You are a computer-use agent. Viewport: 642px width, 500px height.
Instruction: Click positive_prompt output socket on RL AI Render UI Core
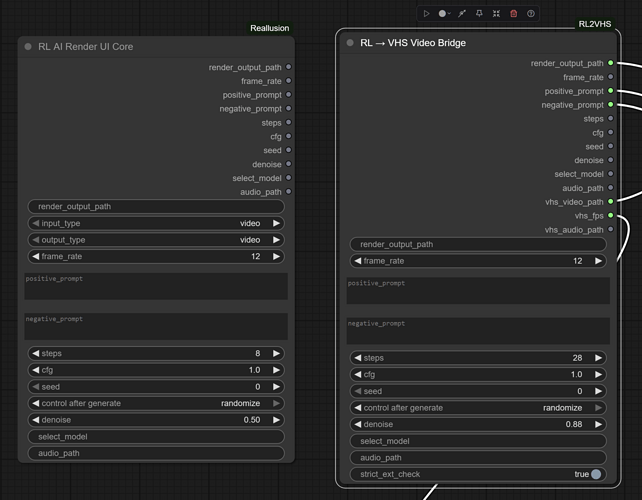[x=289, y=95]
